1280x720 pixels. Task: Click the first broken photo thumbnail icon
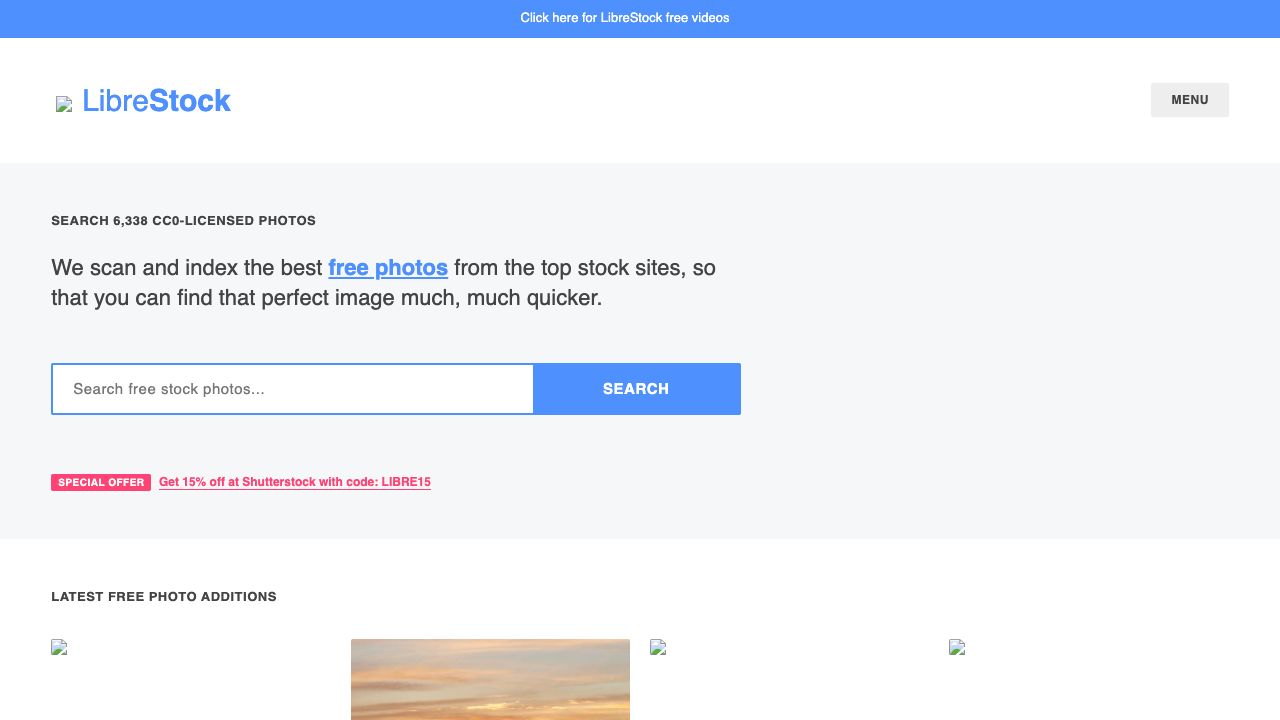click(59, 648)
